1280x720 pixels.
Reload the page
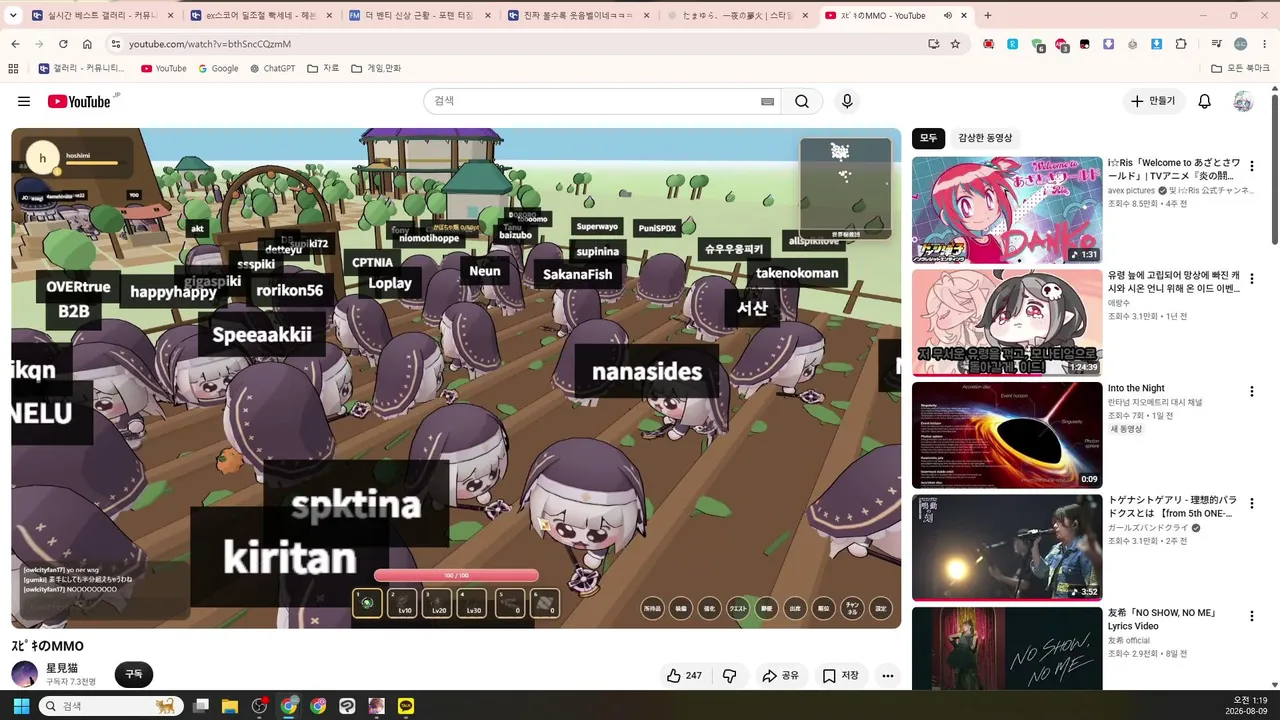coord(63,44)
